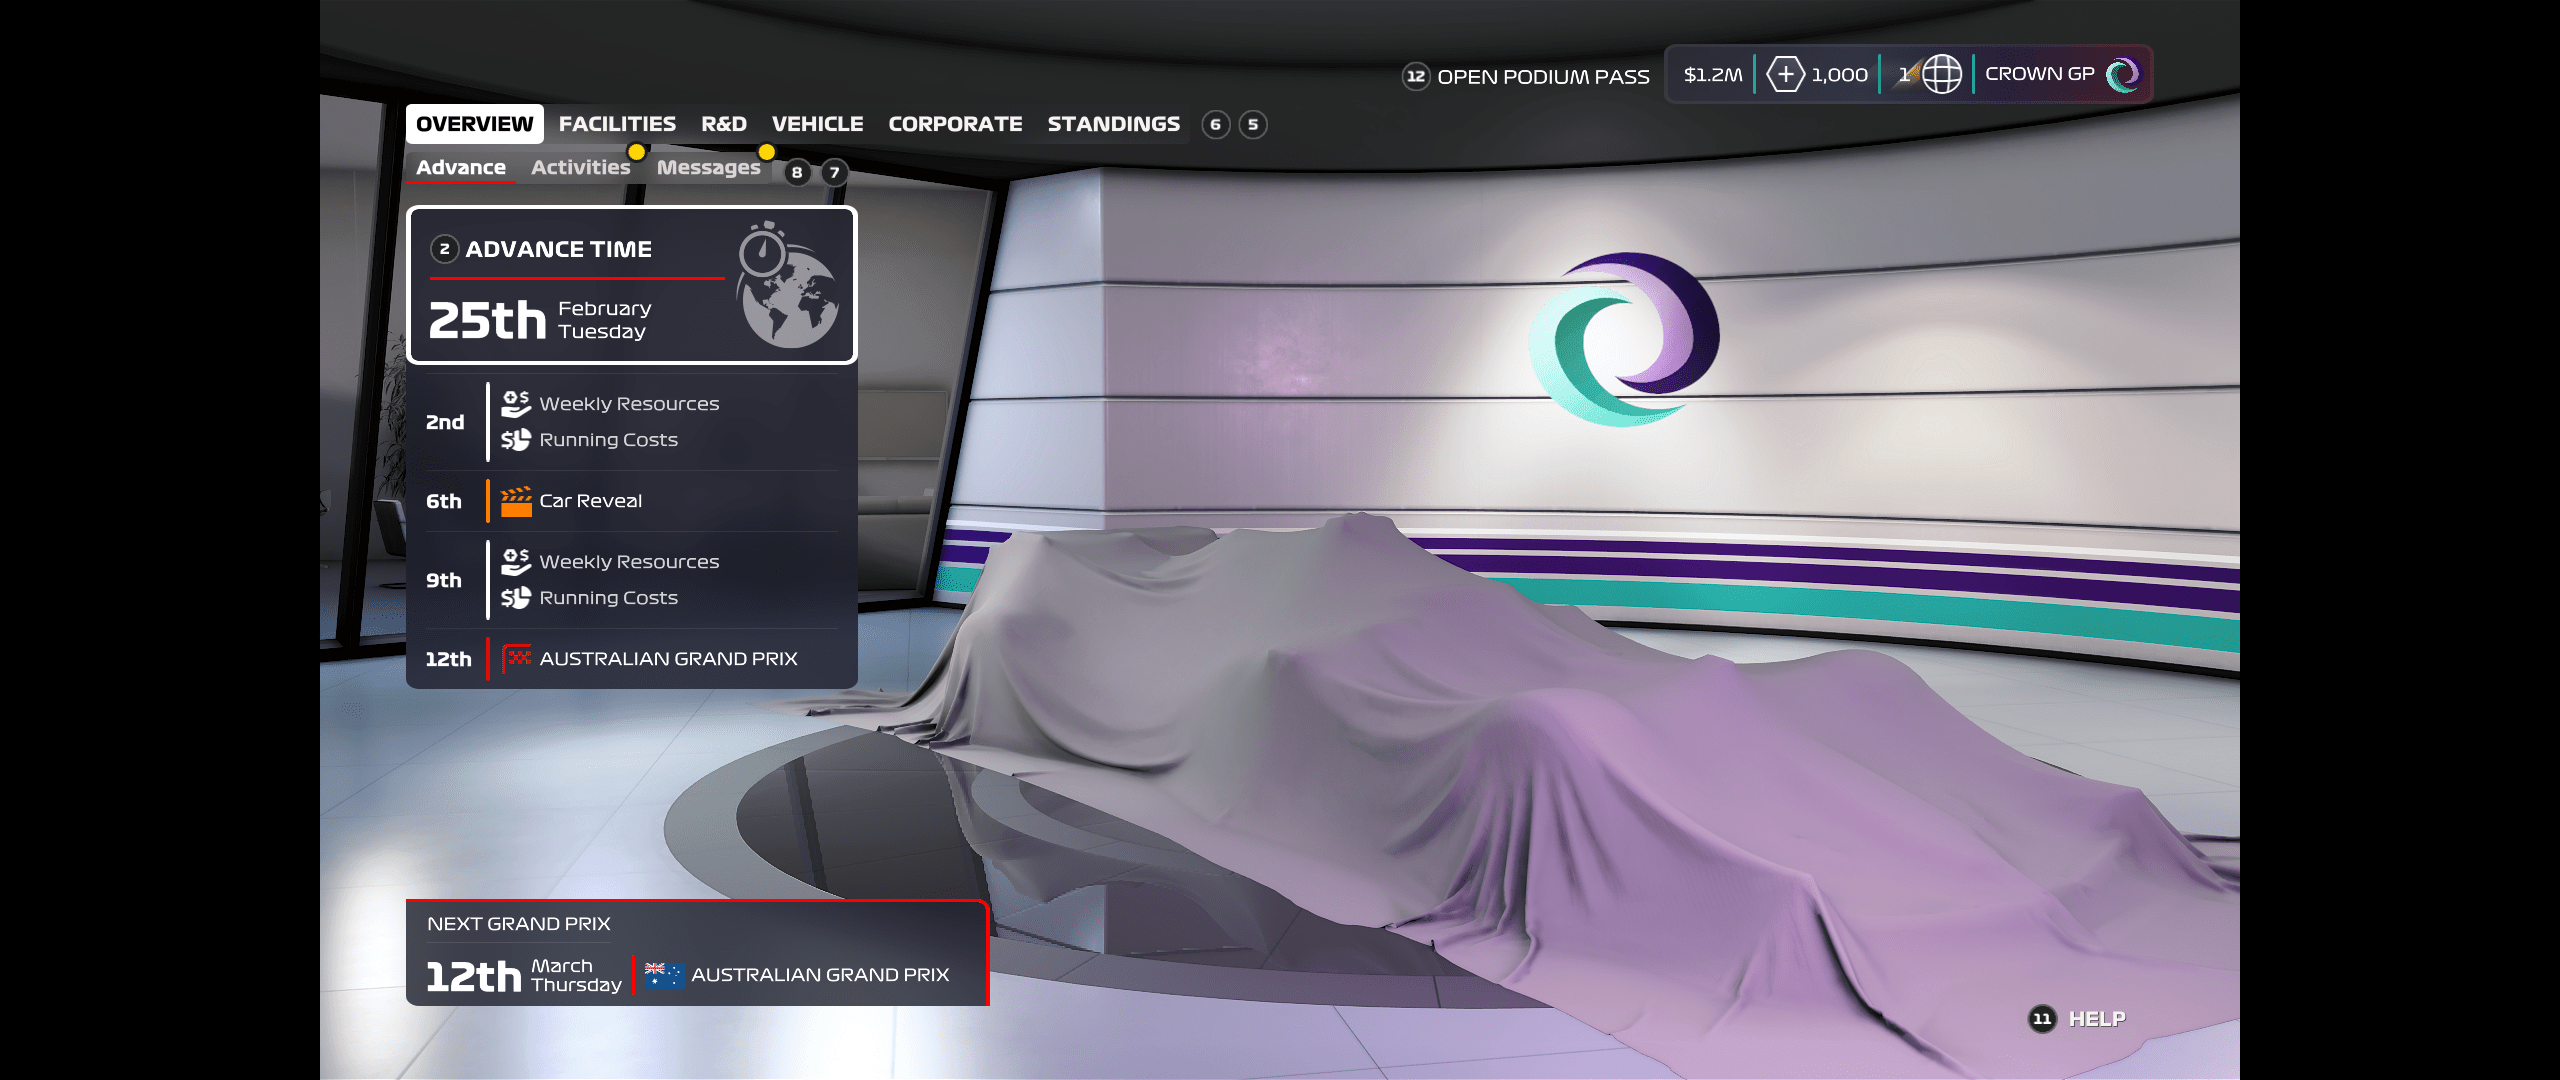Click the Weekly Resources icon for the 2nd
Image resolution: width=2560 pixels, height=1080 pixels.
tap(516, 404)
